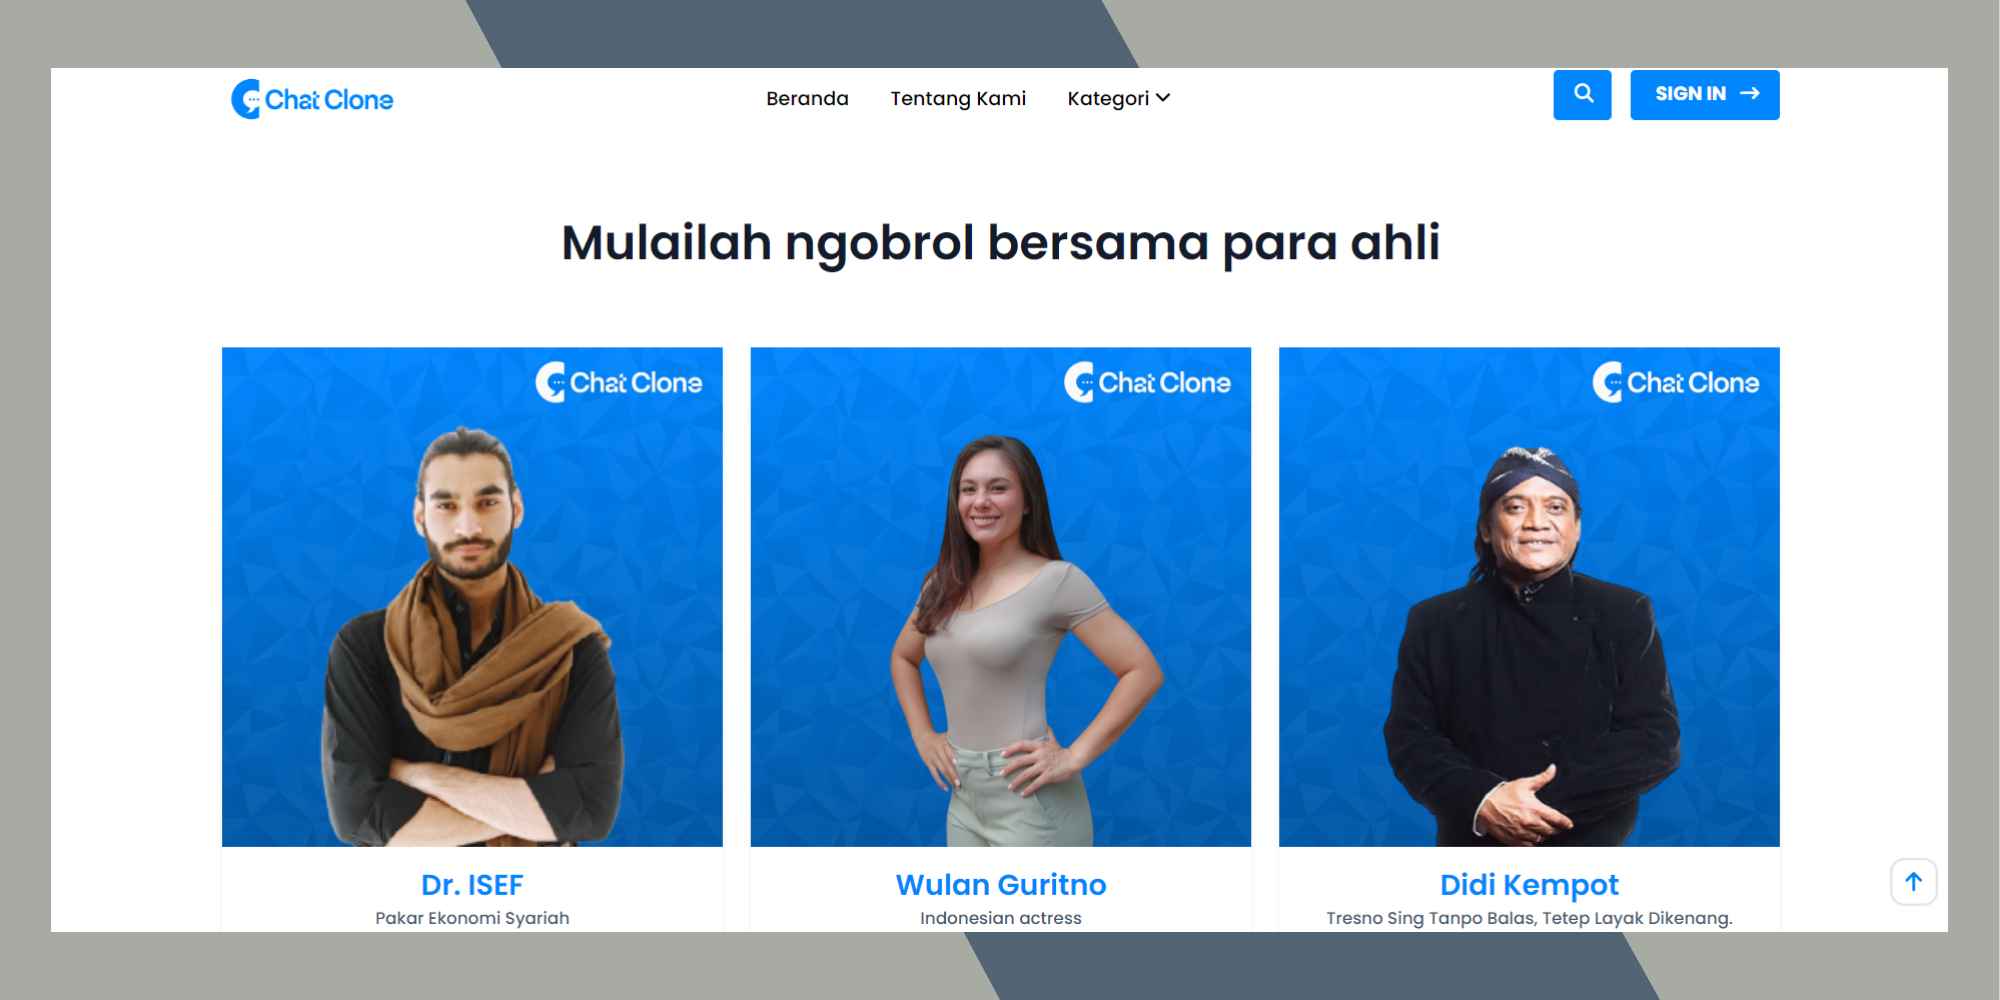The height and width of the screenshot is (1000, 2000).
Task: Open the Tentang Kami page
Action: coord(958,98)
